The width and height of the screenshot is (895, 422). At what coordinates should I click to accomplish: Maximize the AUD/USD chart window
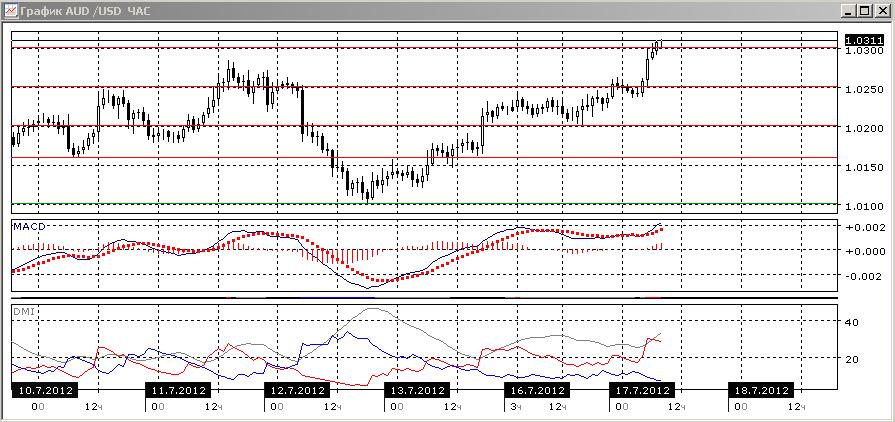pyautogui.click(x=865, y=10)
